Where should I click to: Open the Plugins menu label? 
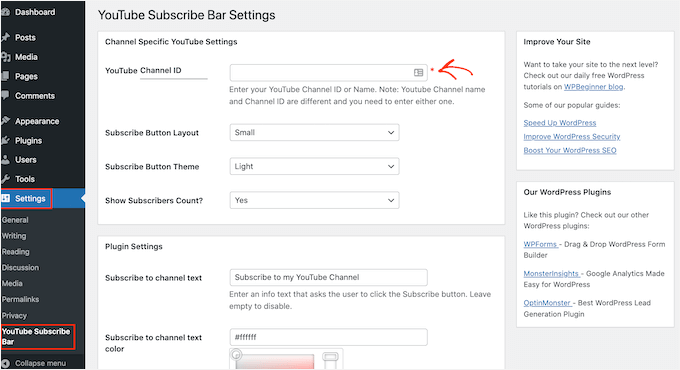point(28,141)
